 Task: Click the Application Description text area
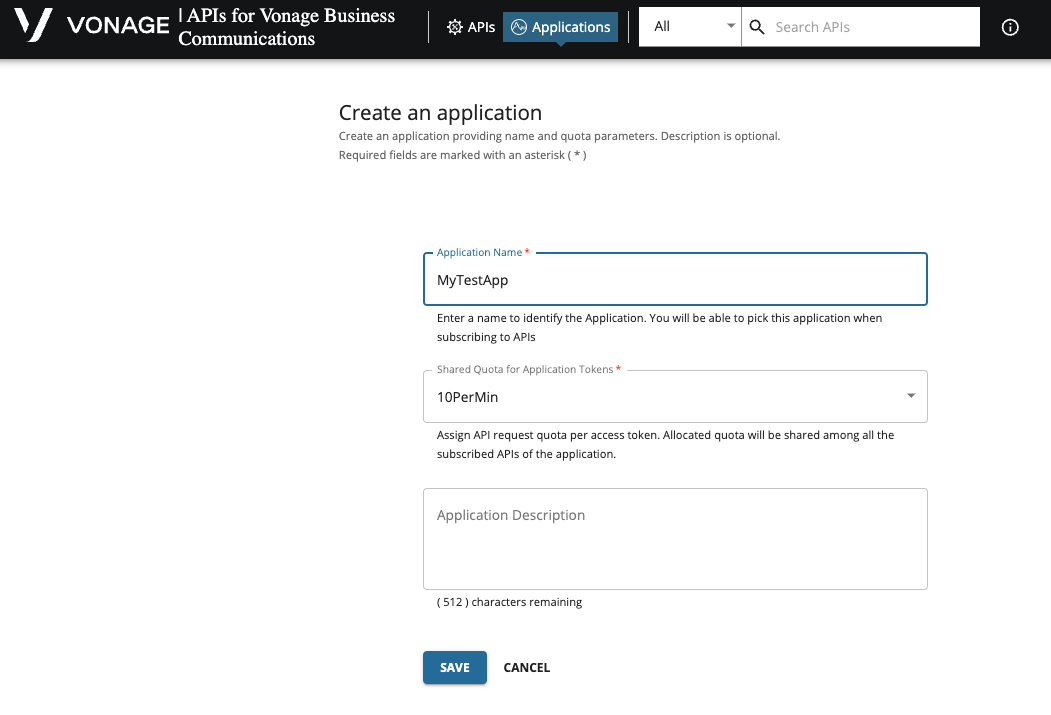[675, 538]
